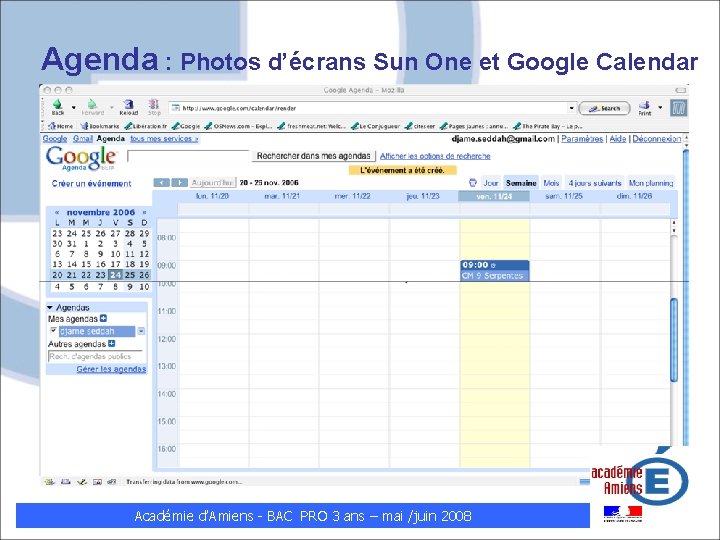Click the Gérer les agendas link
Image resolution: width=720 pixels, height=540 pixels.
click(x=111, y=369)
